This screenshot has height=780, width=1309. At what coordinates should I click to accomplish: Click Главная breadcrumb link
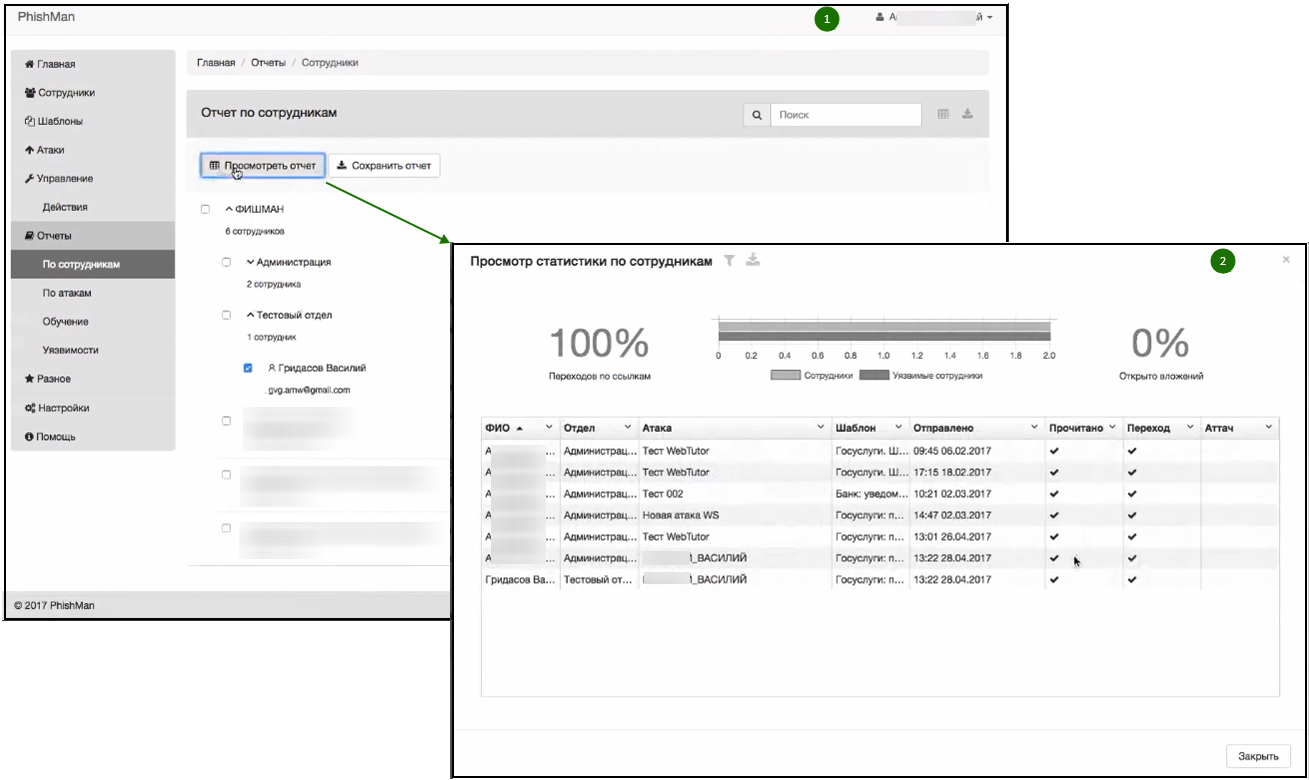[x=216, y=63]
